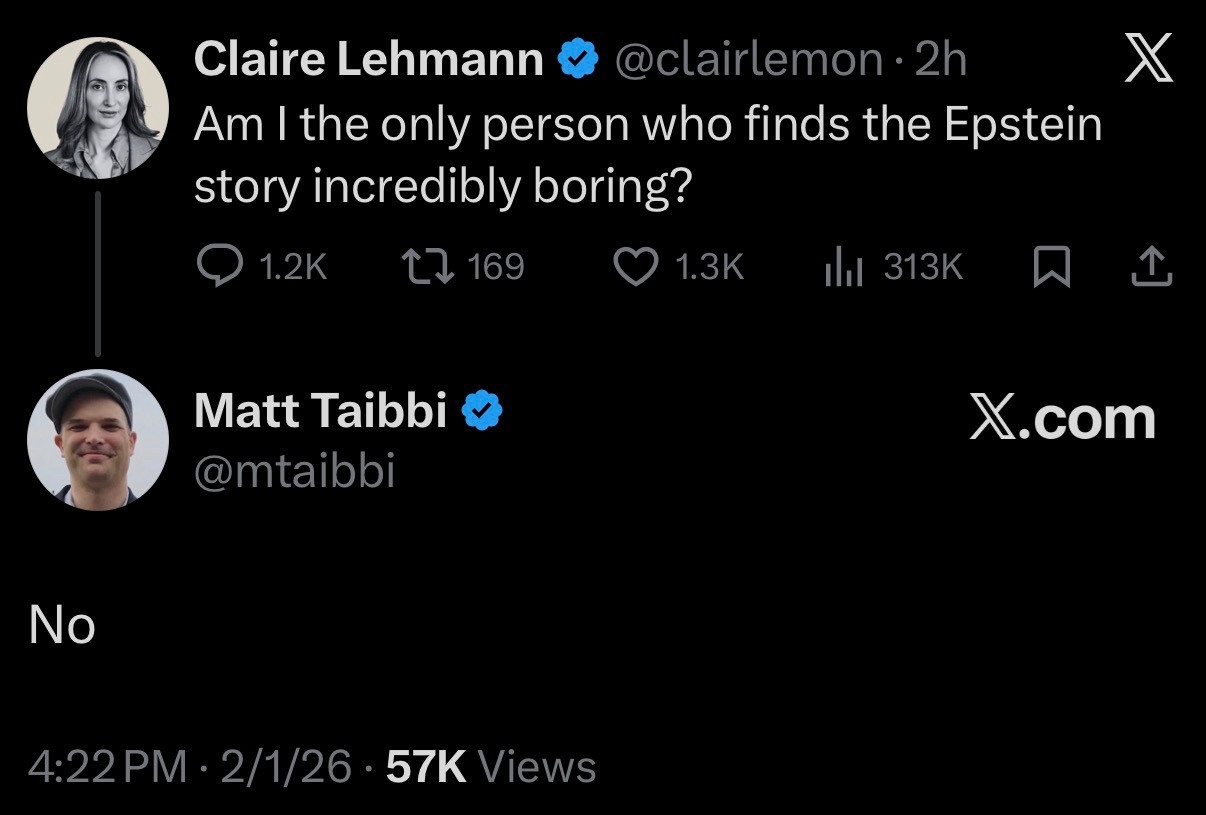Open the @mtaibbi handle link
The width and height of the screenshot is (1206, 815).
click(x=294, y=470)
